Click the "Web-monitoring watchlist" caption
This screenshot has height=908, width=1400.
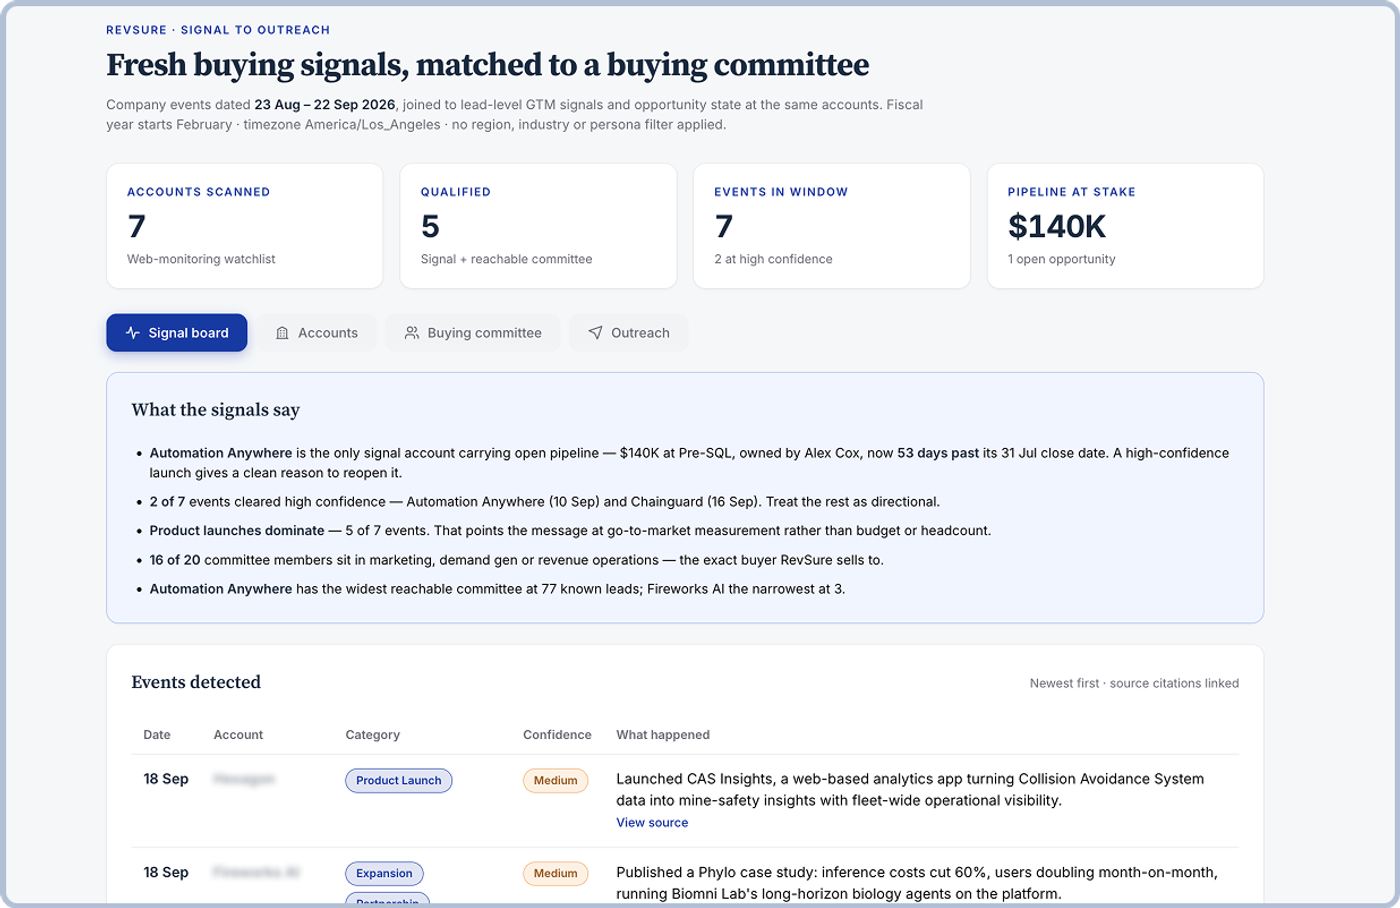tap(201, 259)
